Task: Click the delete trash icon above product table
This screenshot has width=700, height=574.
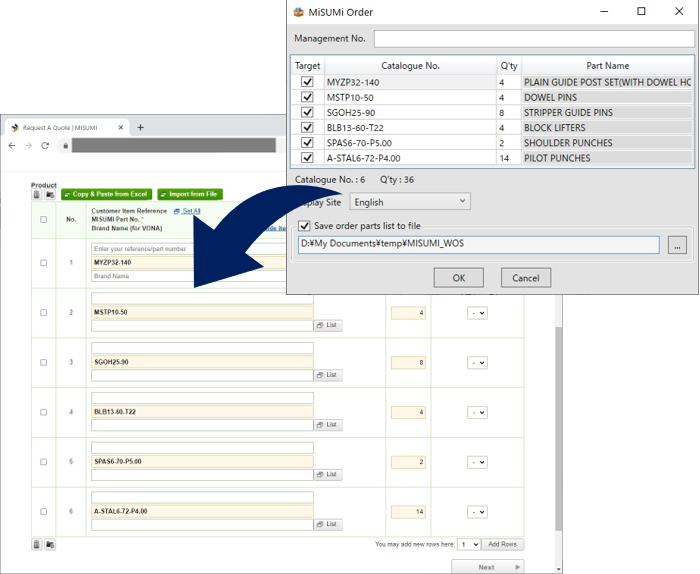Action: 37,195
